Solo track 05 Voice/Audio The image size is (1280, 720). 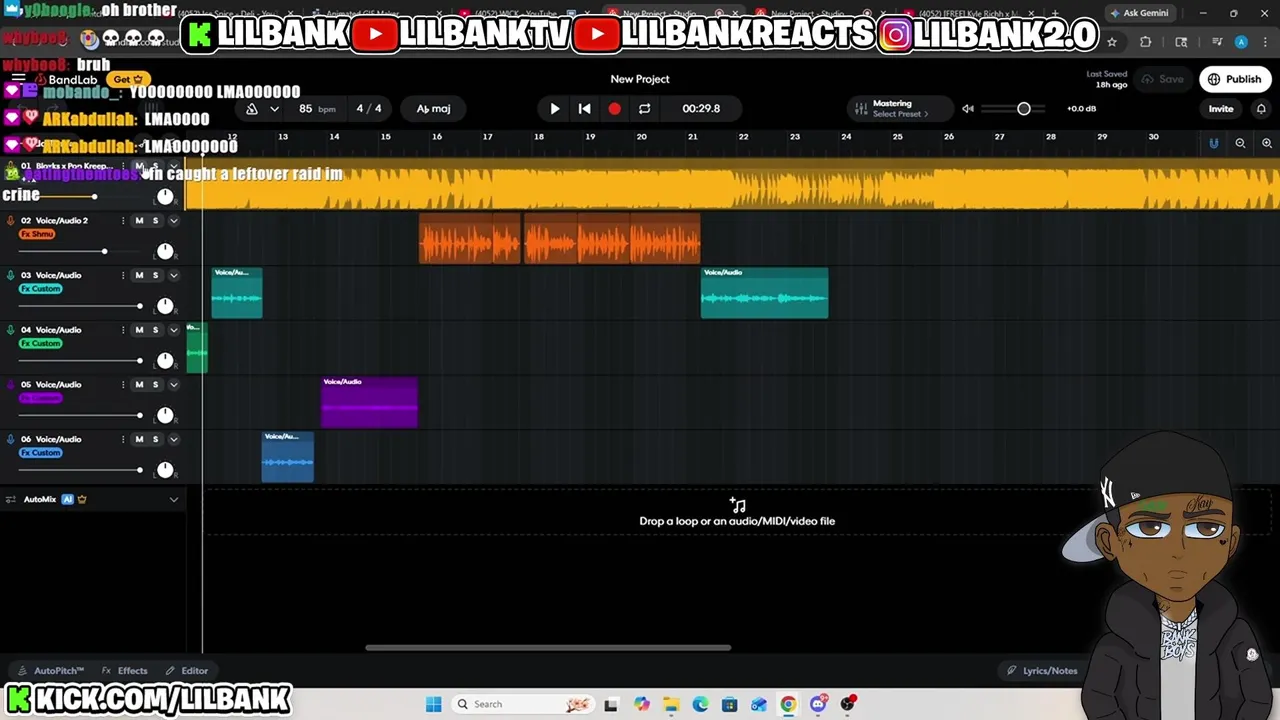155,384
